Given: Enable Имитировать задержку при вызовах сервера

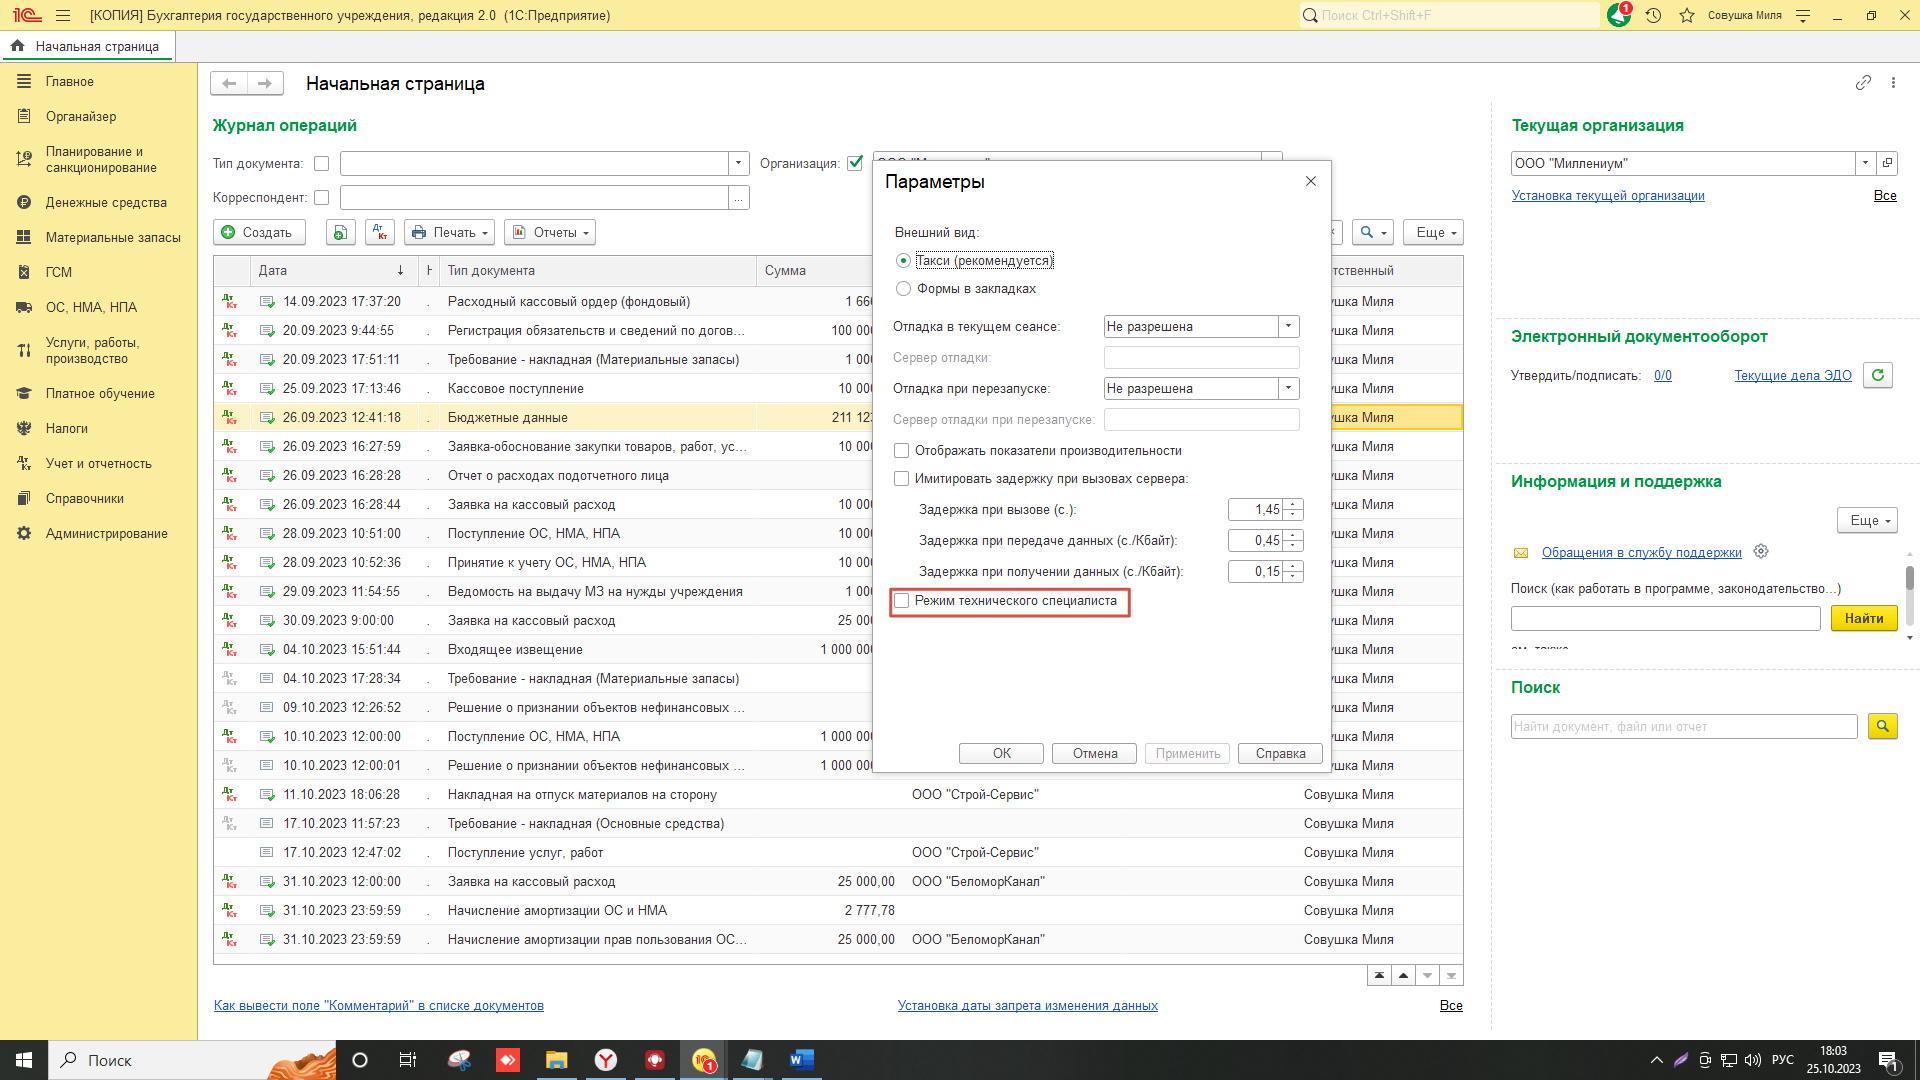Looking at the screenshot, I should [x=901, y=478].
